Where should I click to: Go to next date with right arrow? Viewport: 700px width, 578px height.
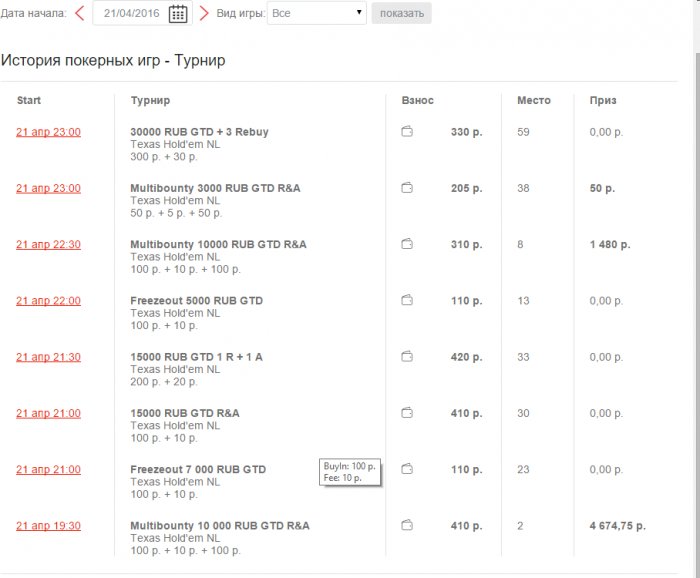[204, 13]
